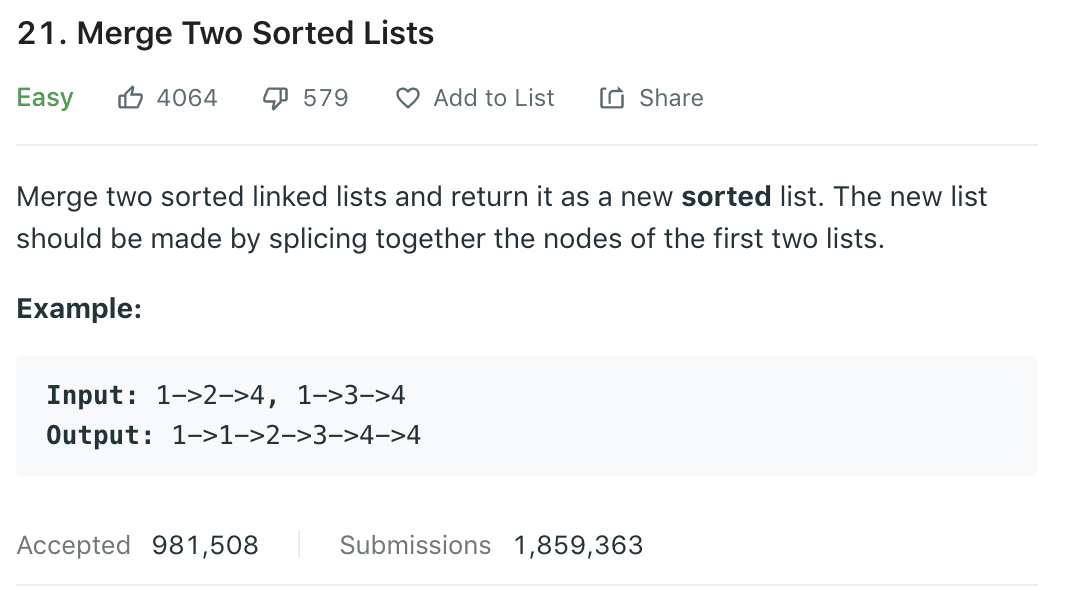This screenshot has height=598, width=1070.
Task: Click the thumbs-up like icon
Action: pos(130,98)
